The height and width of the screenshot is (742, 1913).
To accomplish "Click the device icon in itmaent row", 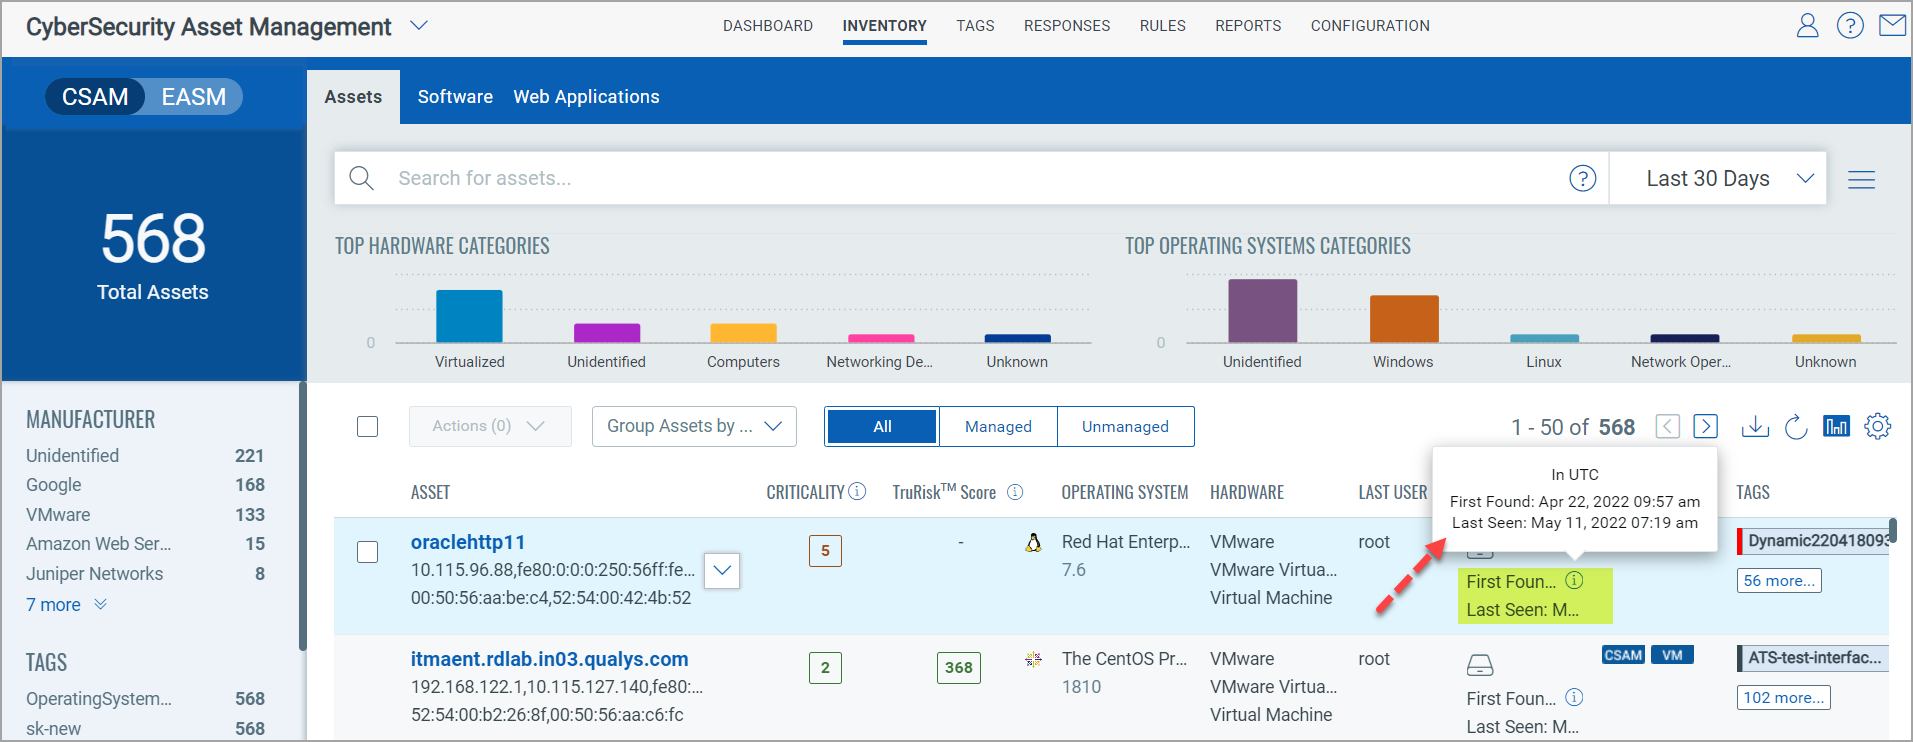I will pyautogui.click(x=1480, y=665).
